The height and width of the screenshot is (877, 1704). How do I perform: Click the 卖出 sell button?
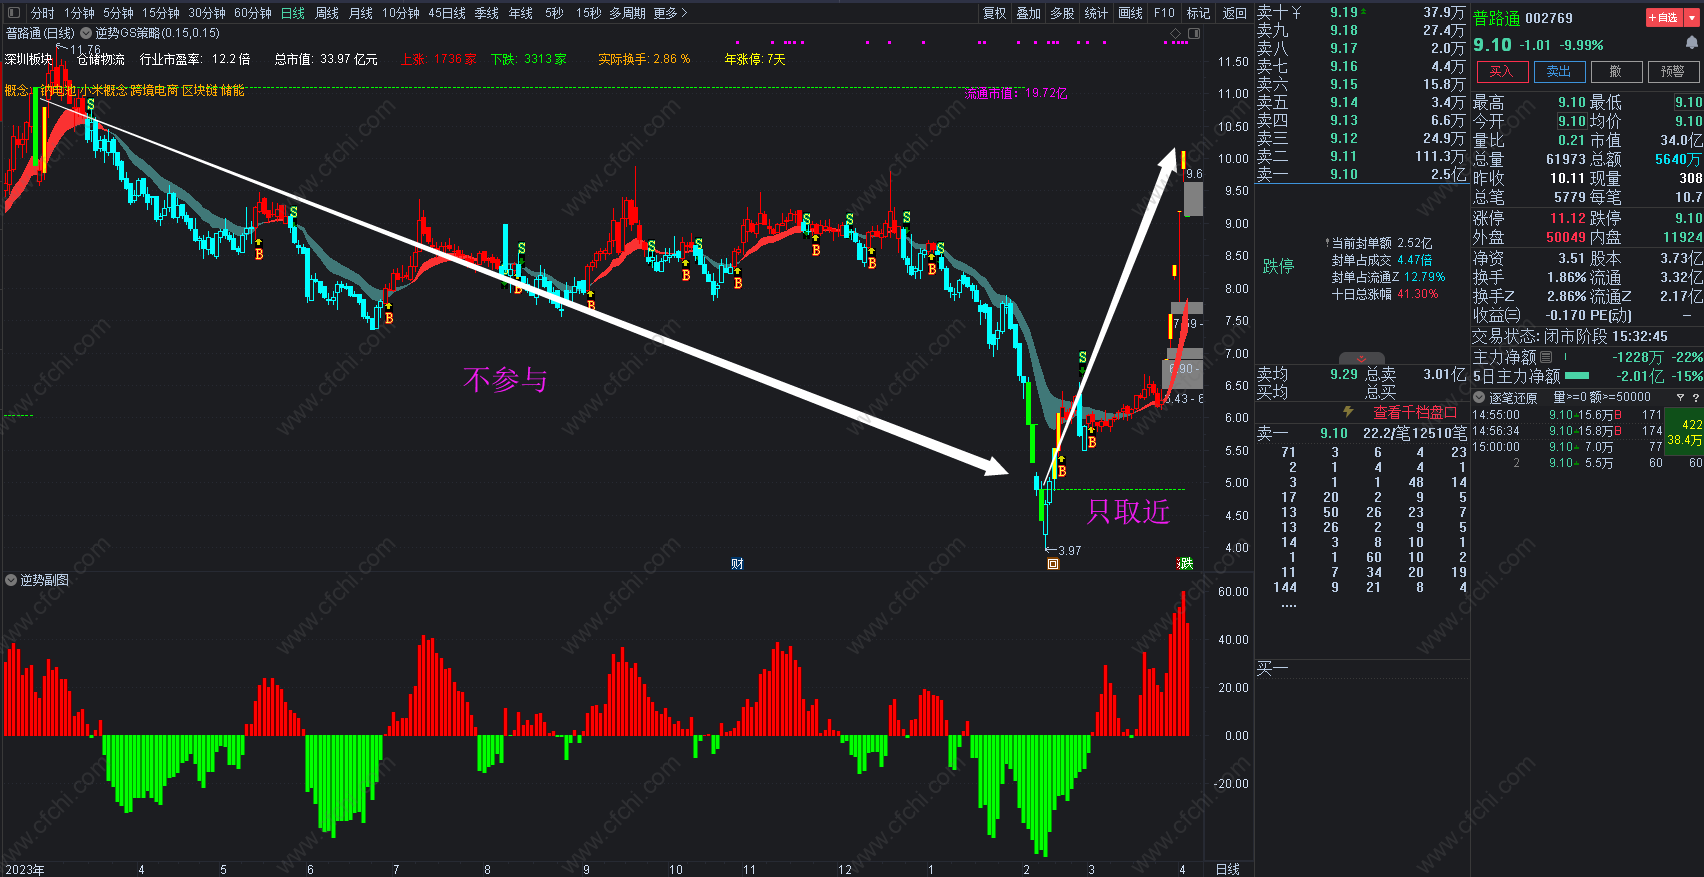(x=1559, y=71)
